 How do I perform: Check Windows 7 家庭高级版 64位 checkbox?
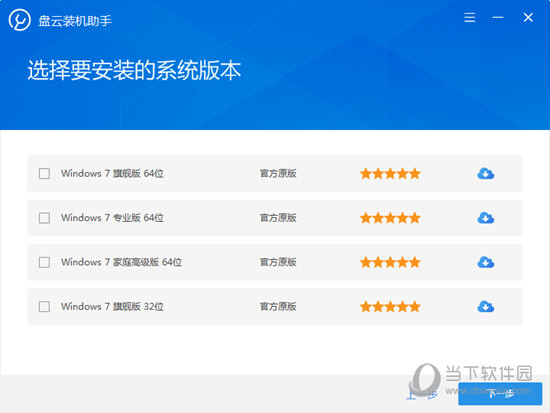44,262
